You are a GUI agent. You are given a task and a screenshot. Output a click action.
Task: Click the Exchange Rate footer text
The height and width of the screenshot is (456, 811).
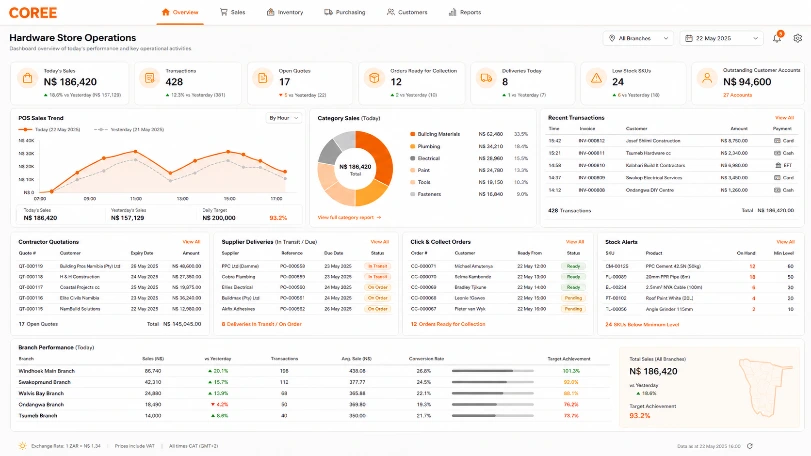tap(66, 446)
